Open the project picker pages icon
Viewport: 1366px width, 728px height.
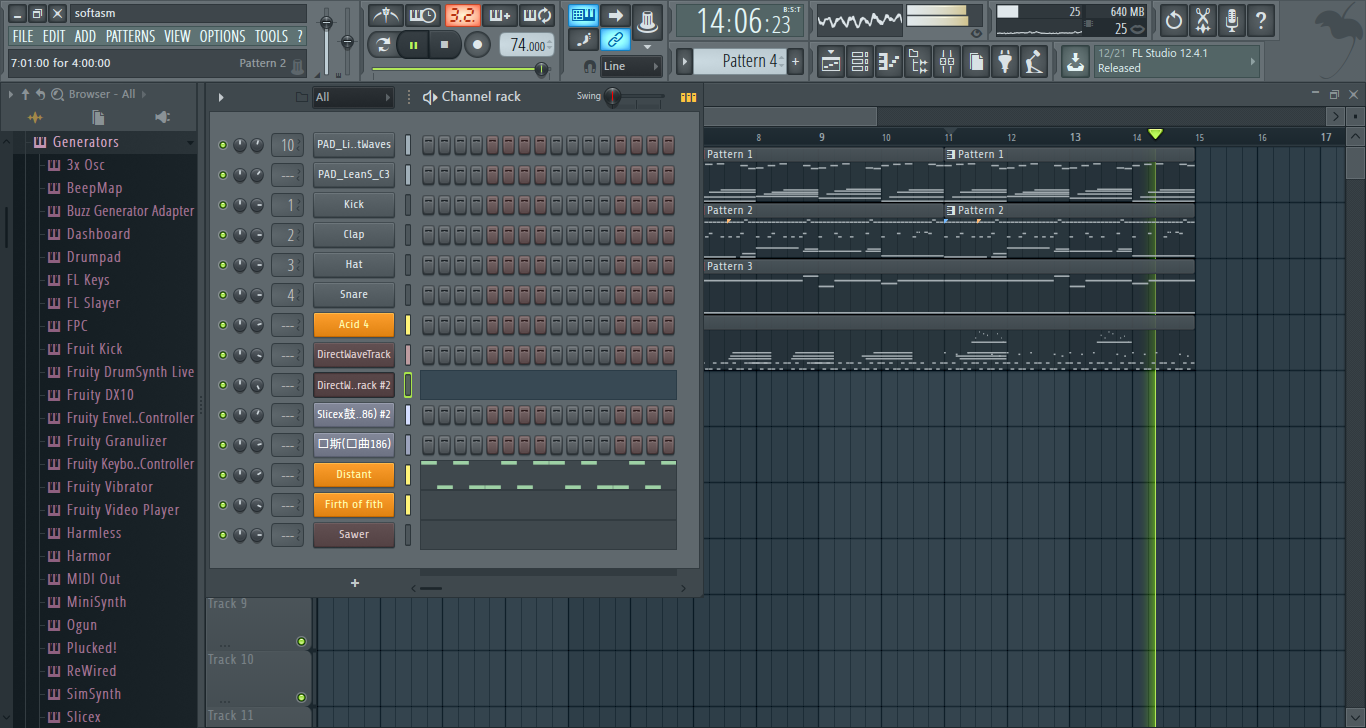click(x=976, y=61)
